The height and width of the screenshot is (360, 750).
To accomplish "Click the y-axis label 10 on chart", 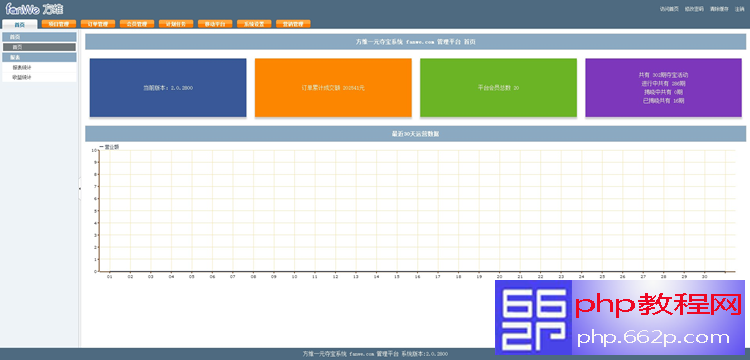I will (94, 150).
